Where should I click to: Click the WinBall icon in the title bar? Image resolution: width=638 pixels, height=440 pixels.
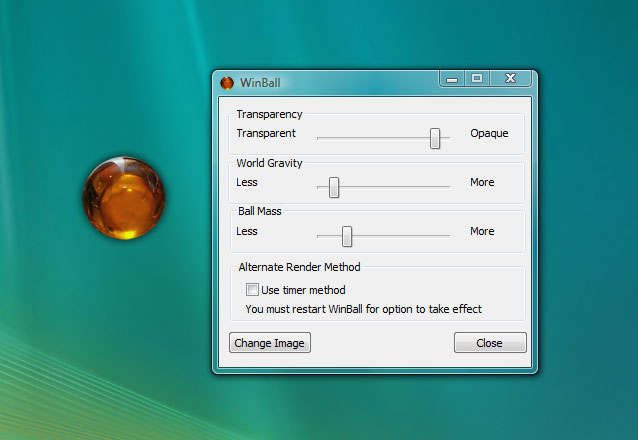pos(227,82)
